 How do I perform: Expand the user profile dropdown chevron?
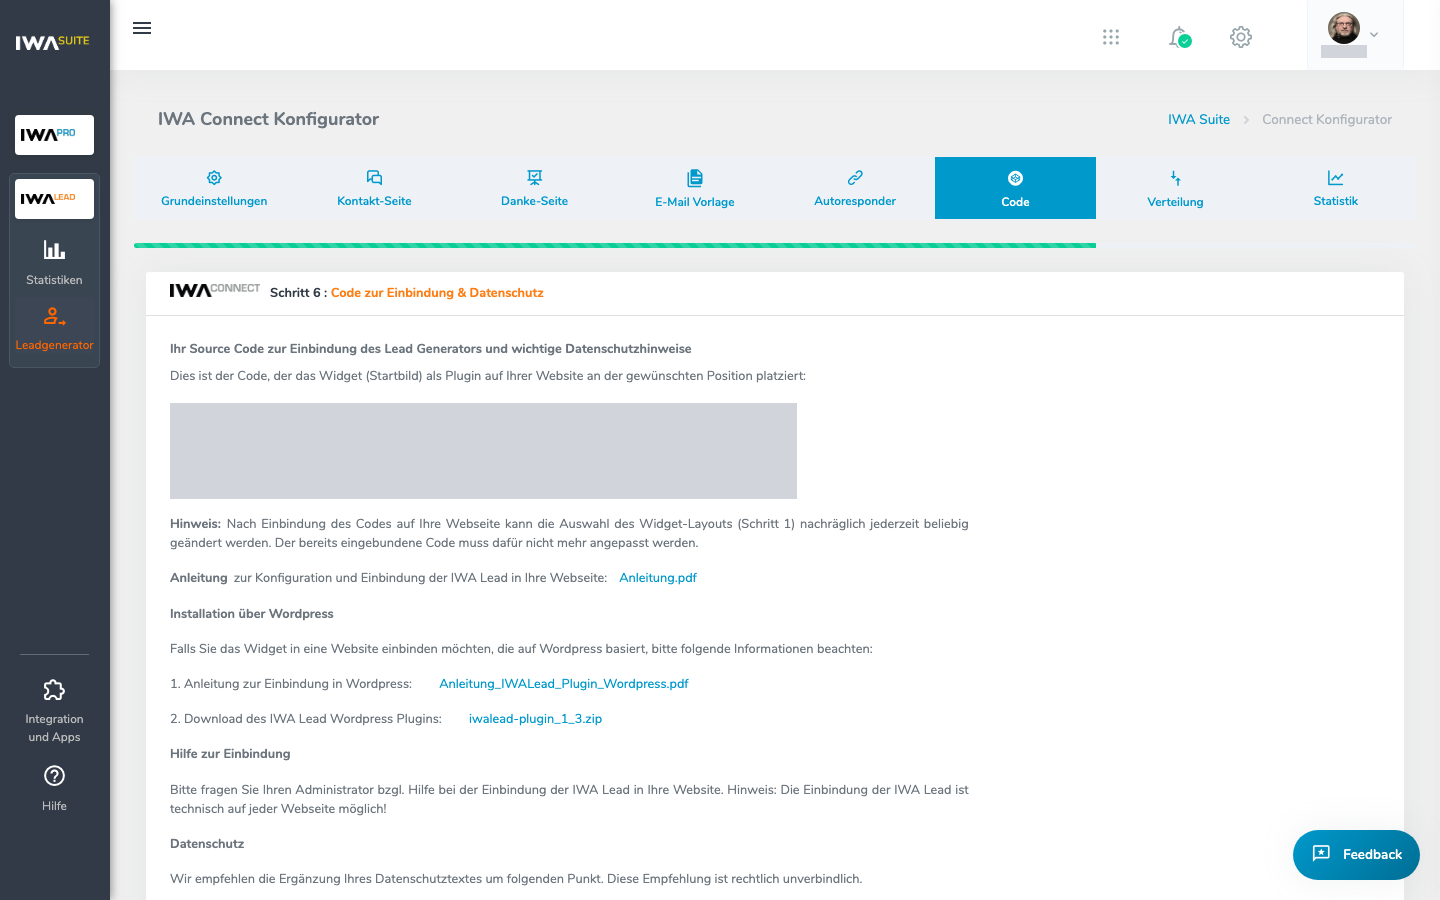1374,34
